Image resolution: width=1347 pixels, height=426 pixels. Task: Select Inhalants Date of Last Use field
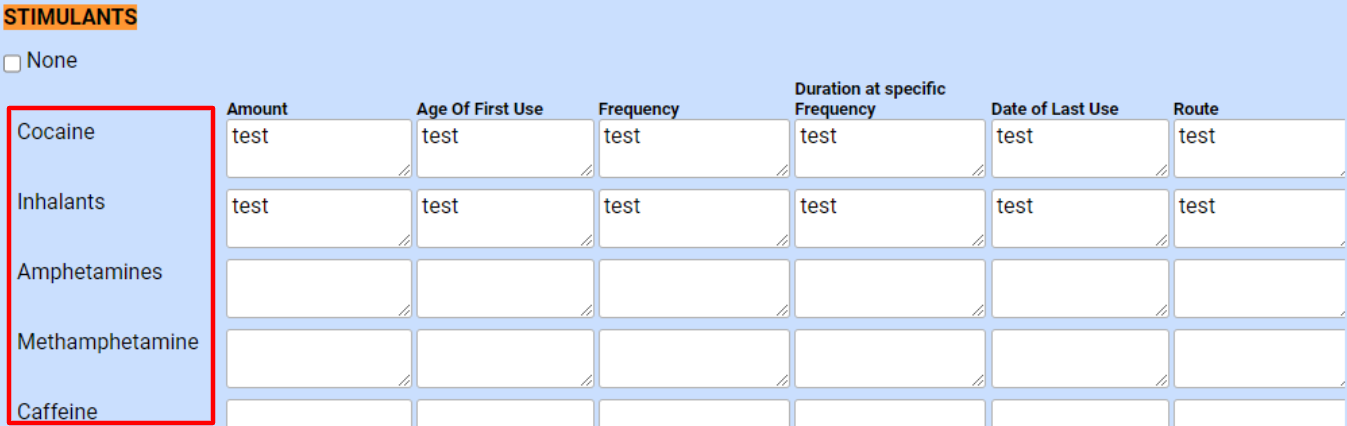click(1080, 218)
